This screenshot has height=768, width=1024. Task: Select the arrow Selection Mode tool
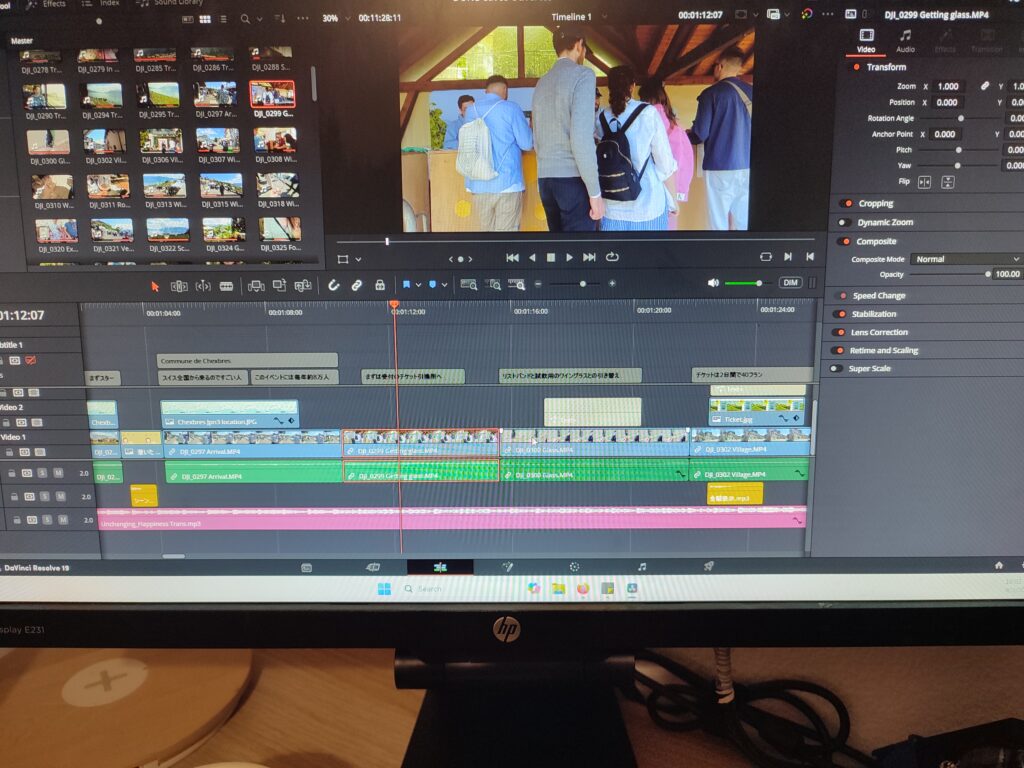click(x=155, y=286)
